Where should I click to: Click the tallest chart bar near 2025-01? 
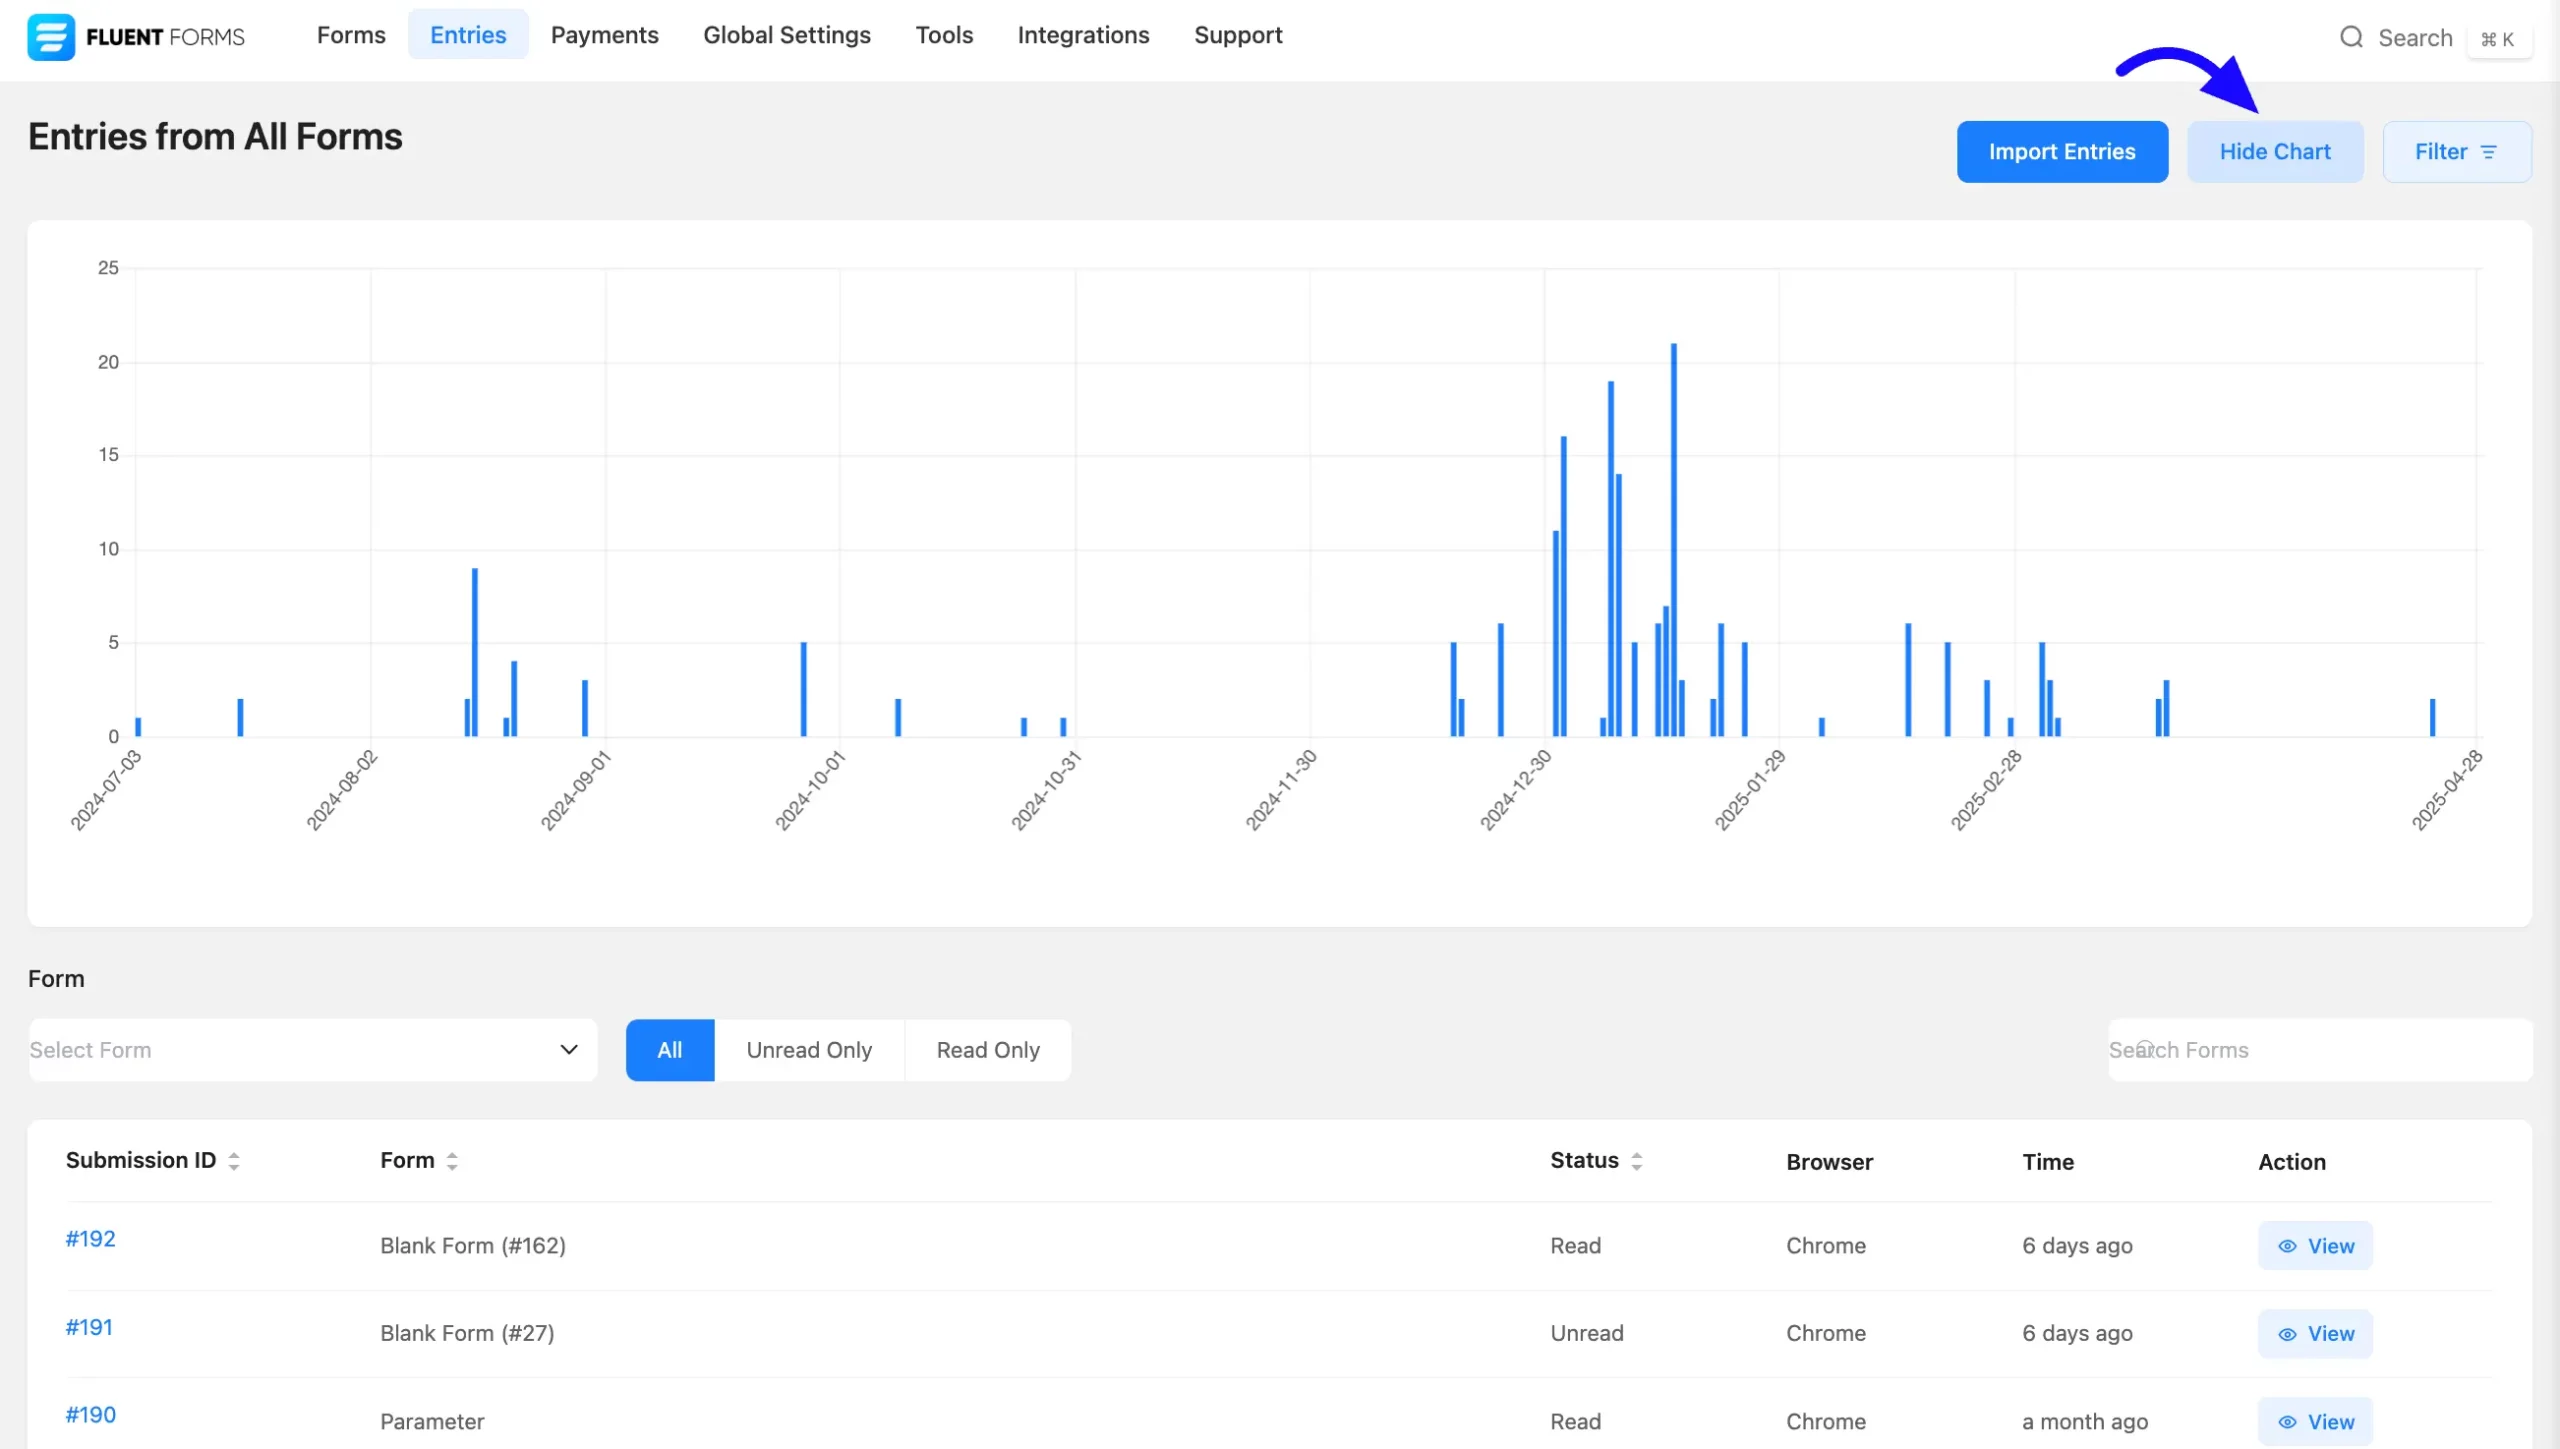(x=1674, y=540)
